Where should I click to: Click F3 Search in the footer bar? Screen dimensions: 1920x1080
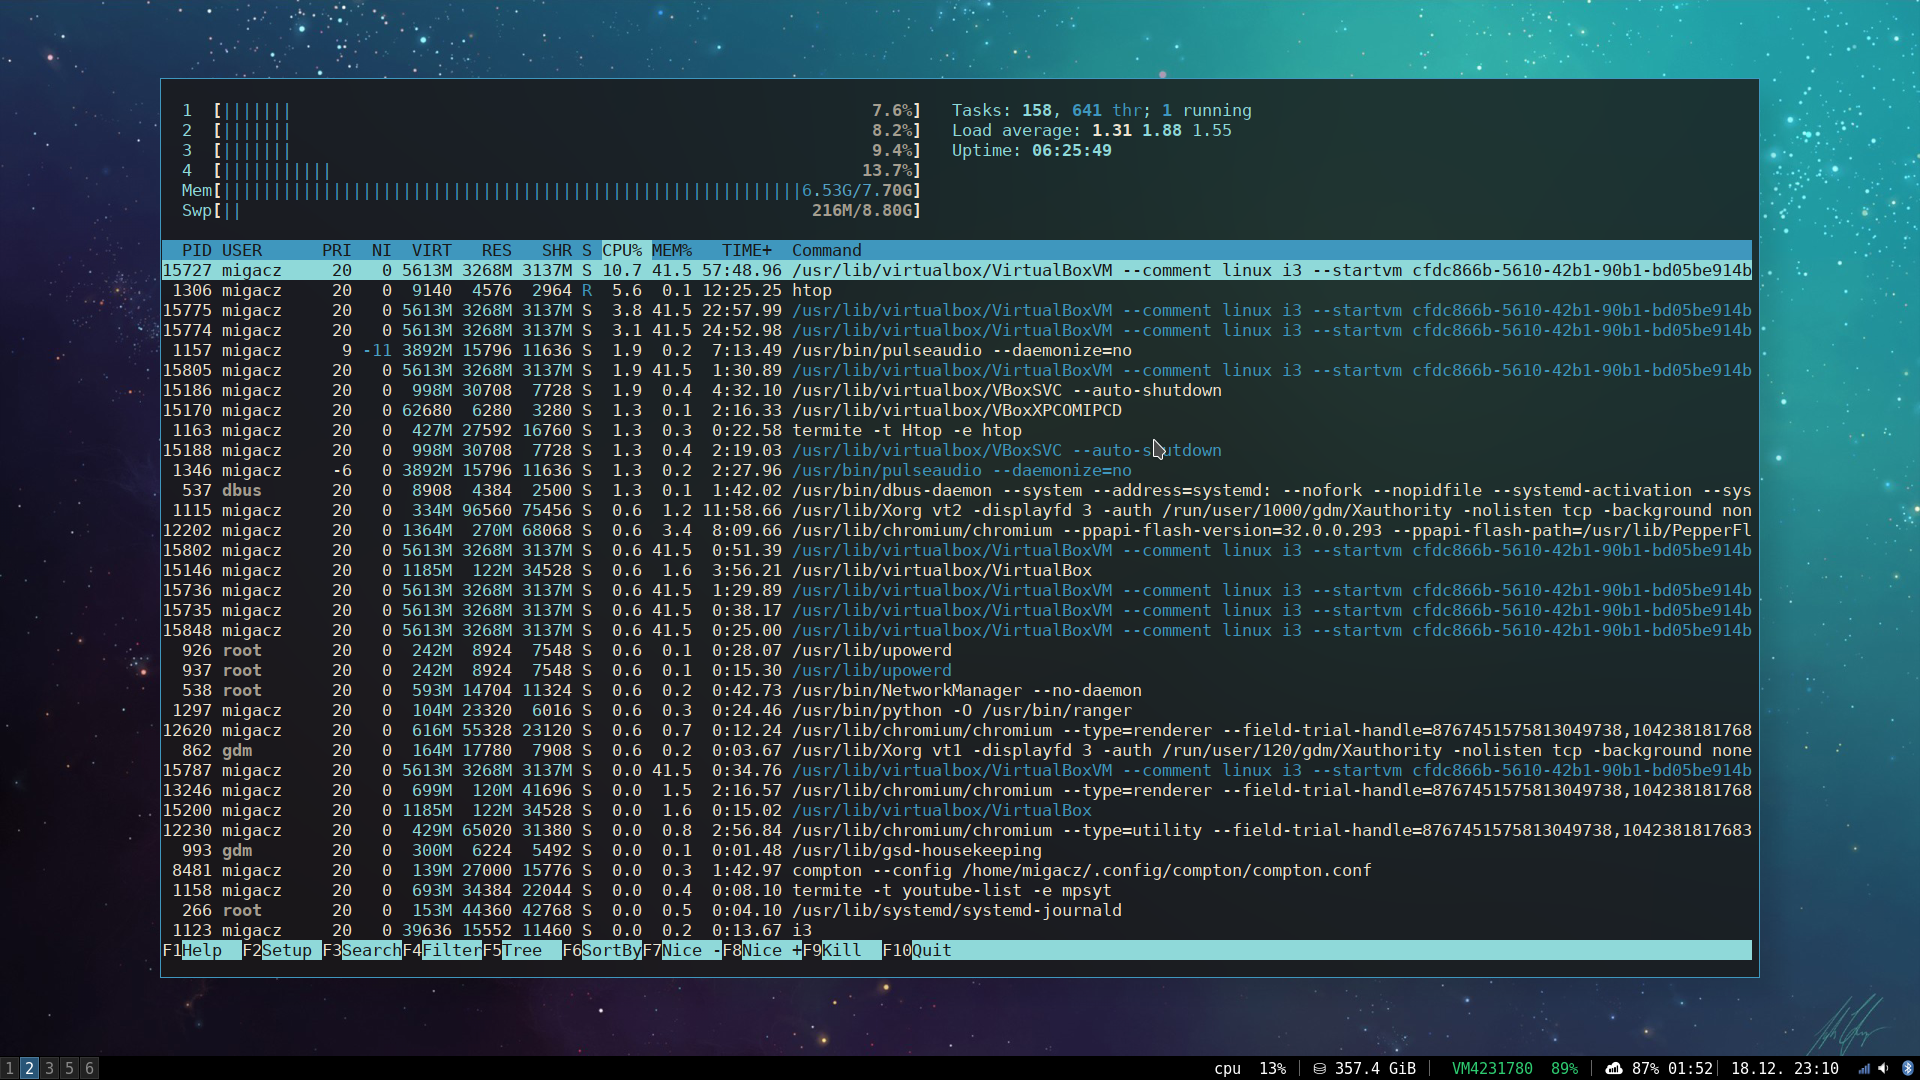[370, 950]
